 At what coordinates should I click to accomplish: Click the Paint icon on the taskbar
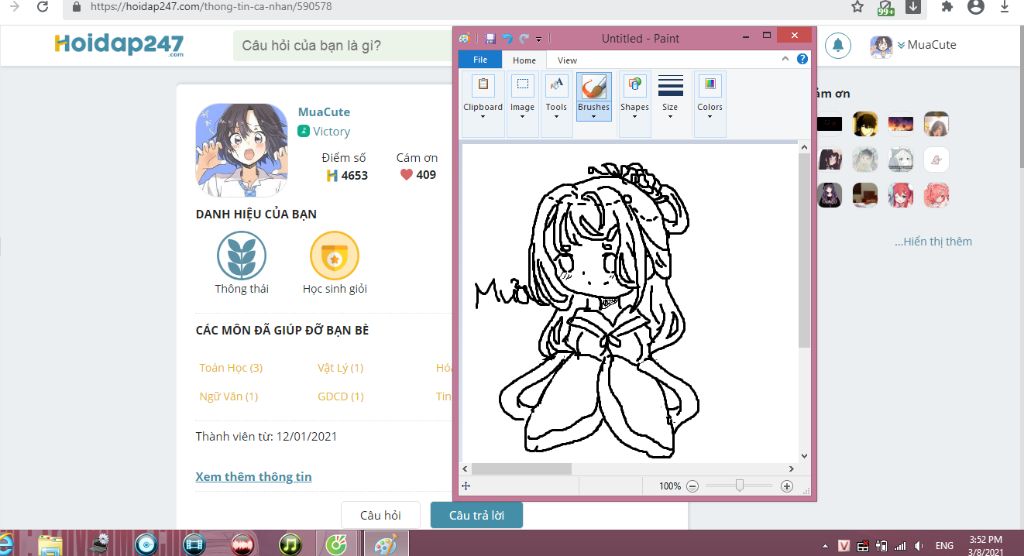[x=385, y=544]
